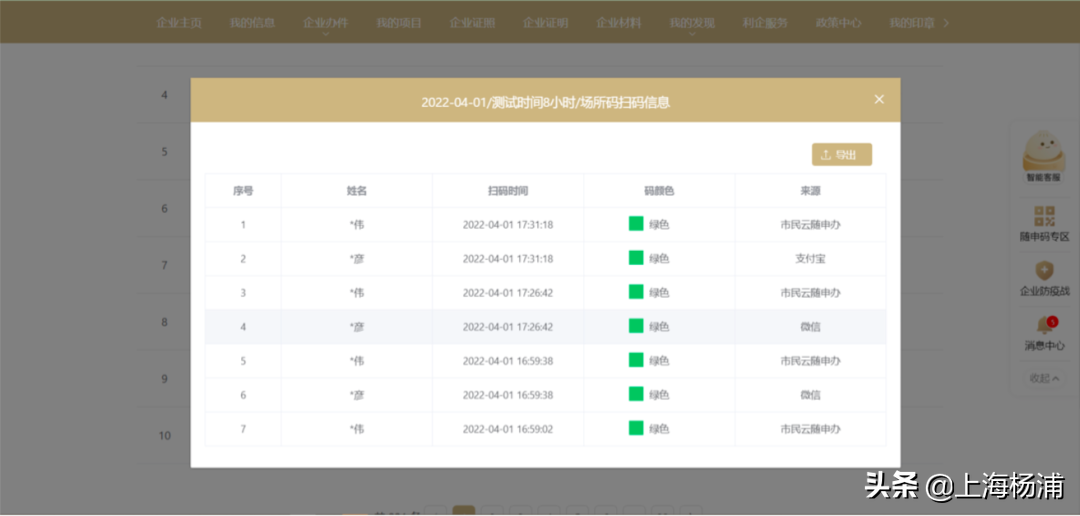This screenshot has width=1080, height=516.
Task: Click time 2022-04-01 16:59:02 in row 7
Action: [508, 429]
